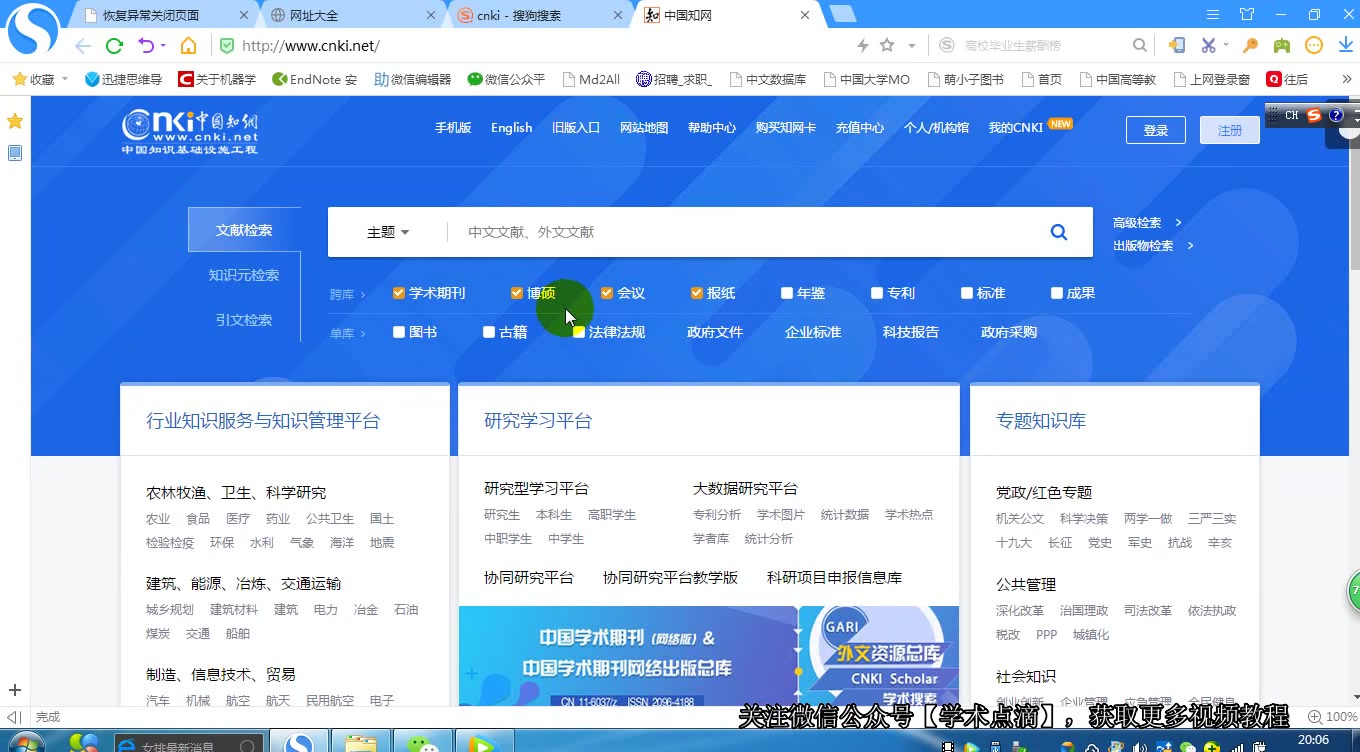Open the favorites star in left sidebar
The height and width of the screenshot is (752, 1360).
[x=15, y=121]
